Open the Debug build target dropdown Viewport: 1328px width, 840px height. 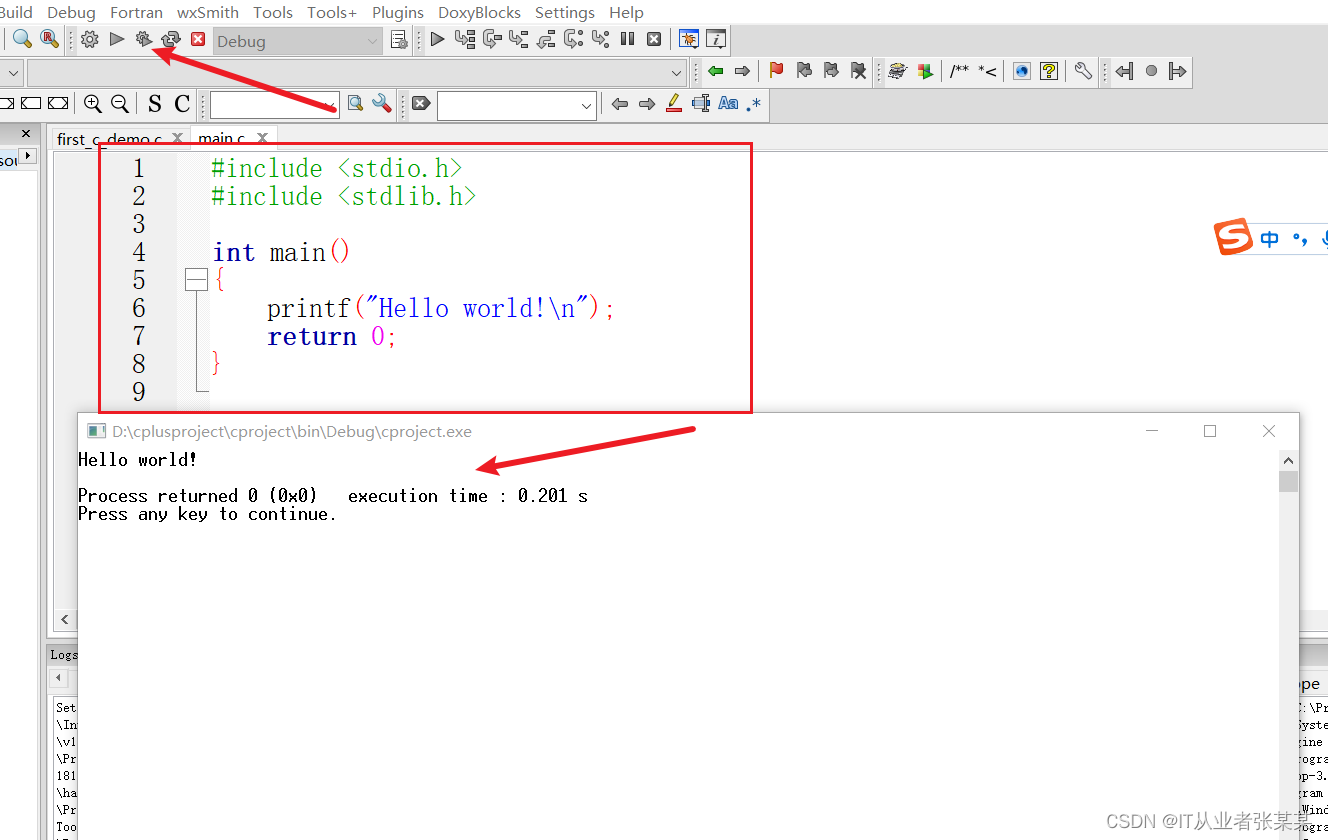[297, 41]
